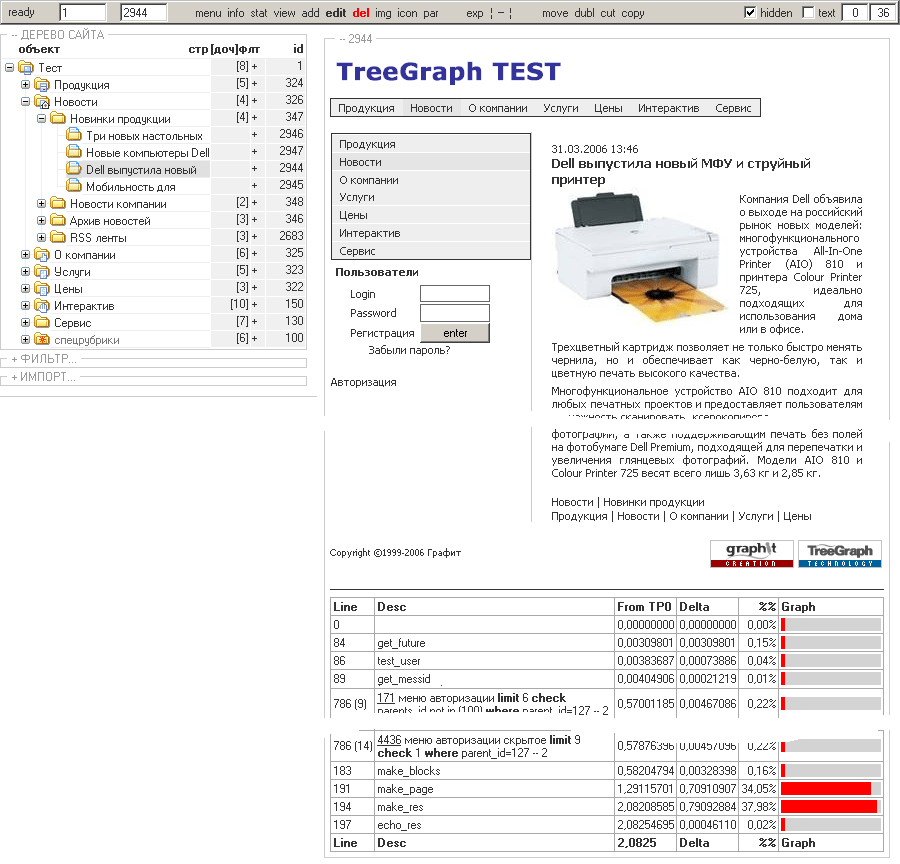This screenshot has height=864, width=900.
Task: Expand the ФИЛЬТР panel
Action: point(44,359)
